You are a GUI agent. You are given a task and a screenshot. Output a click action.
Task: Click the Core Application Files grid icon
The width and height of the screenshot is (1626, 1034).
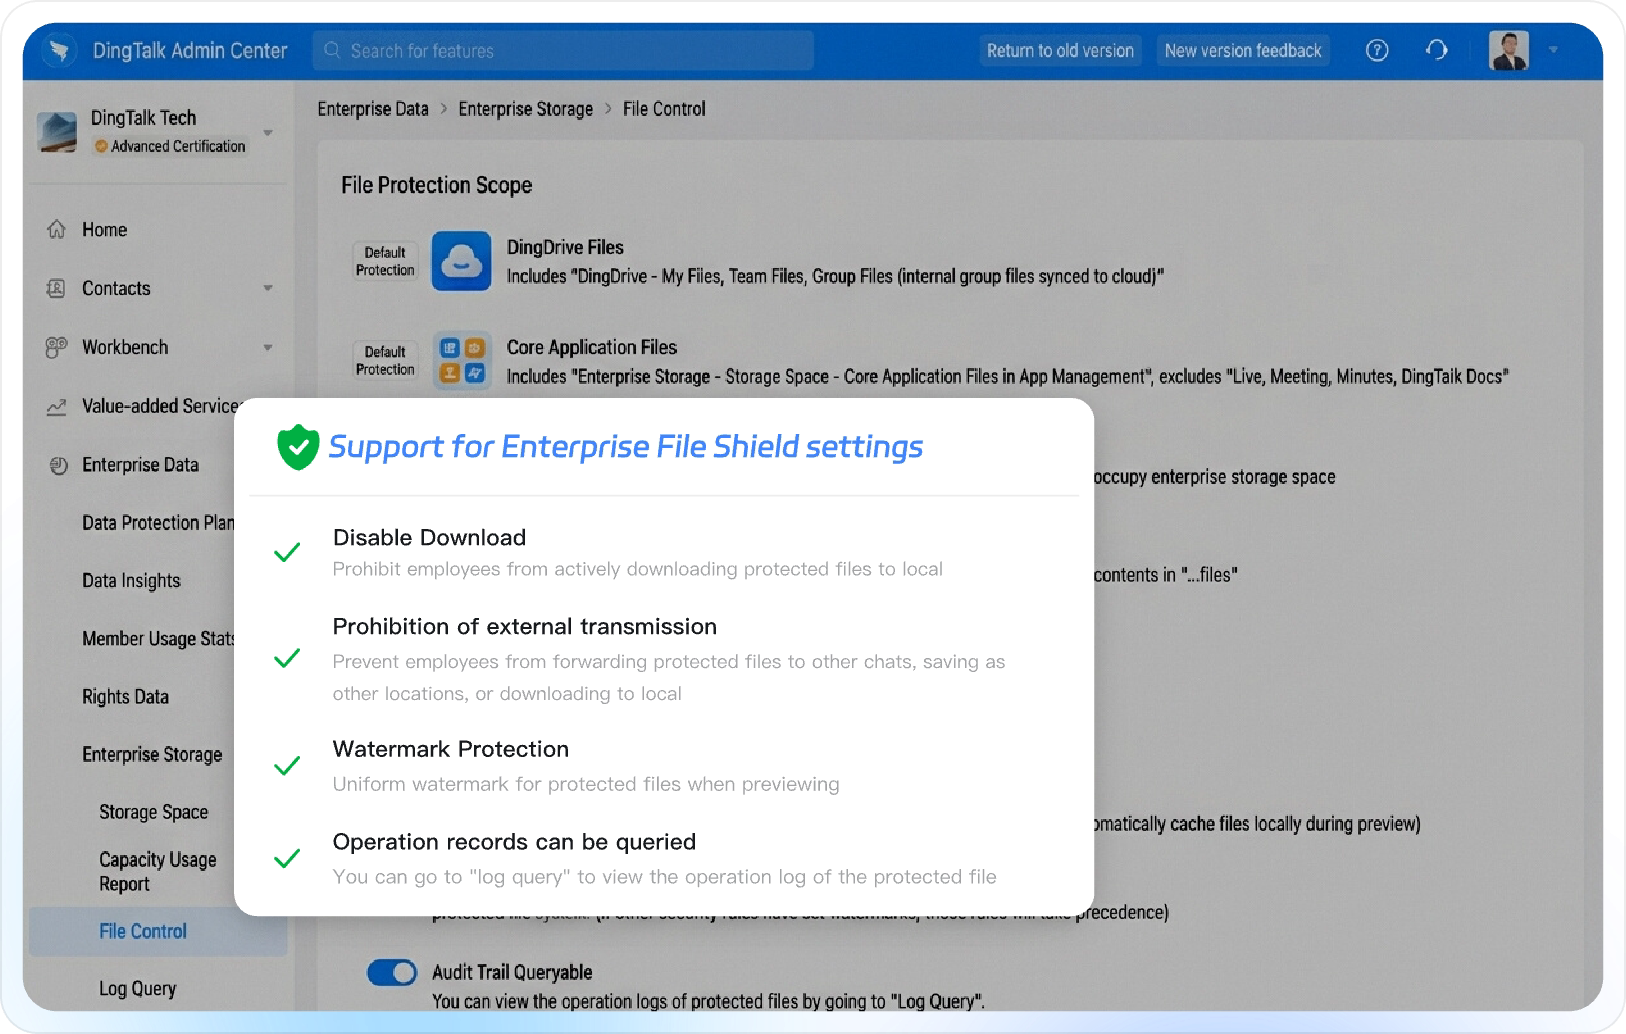(461, 361)
